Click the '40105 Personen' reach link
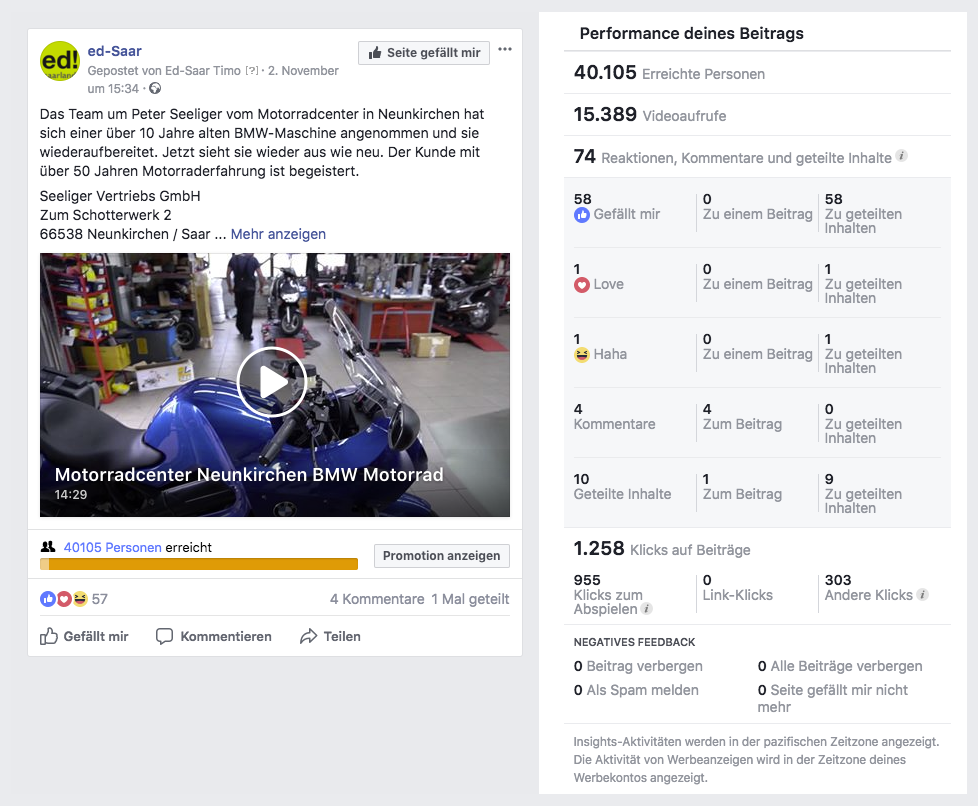The width and height of the screenshot is (978, 806). click(x=112, y=547)
